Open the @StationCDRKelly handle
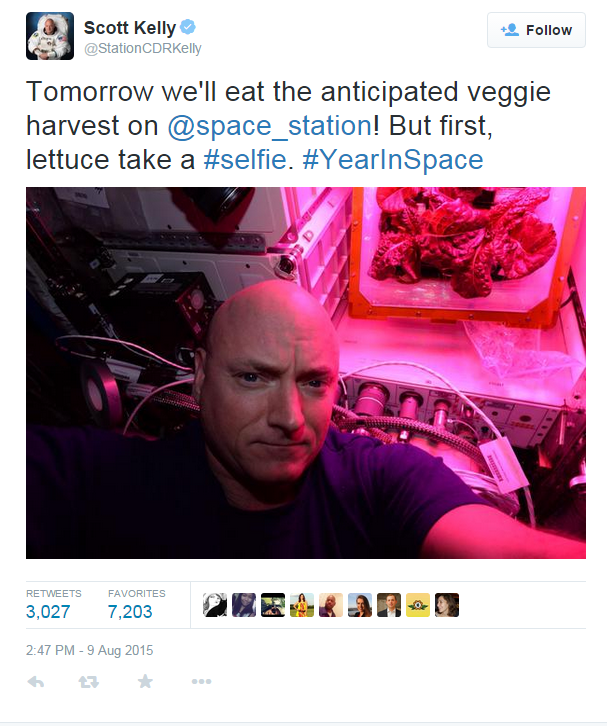This screenshot has height=726, width=607. (x=143, y=48)
